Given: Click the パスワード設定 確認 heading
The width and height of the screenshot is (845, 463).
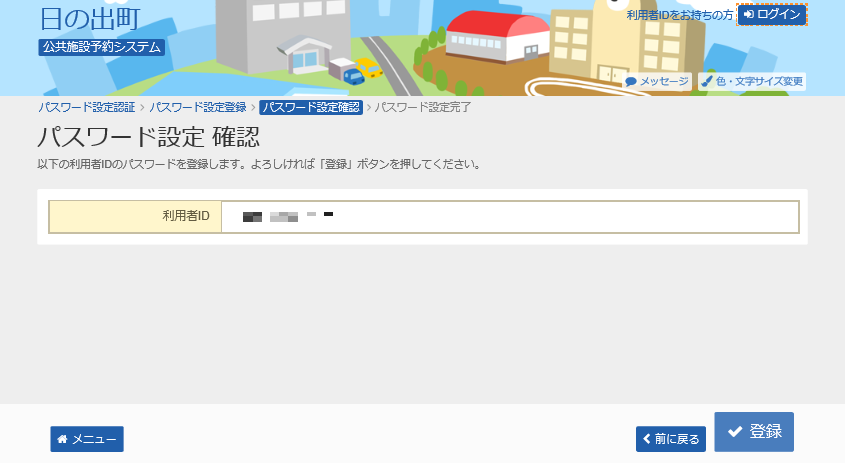Looking at the screenshot, I should pyautogui.click(x=149, y=137).
